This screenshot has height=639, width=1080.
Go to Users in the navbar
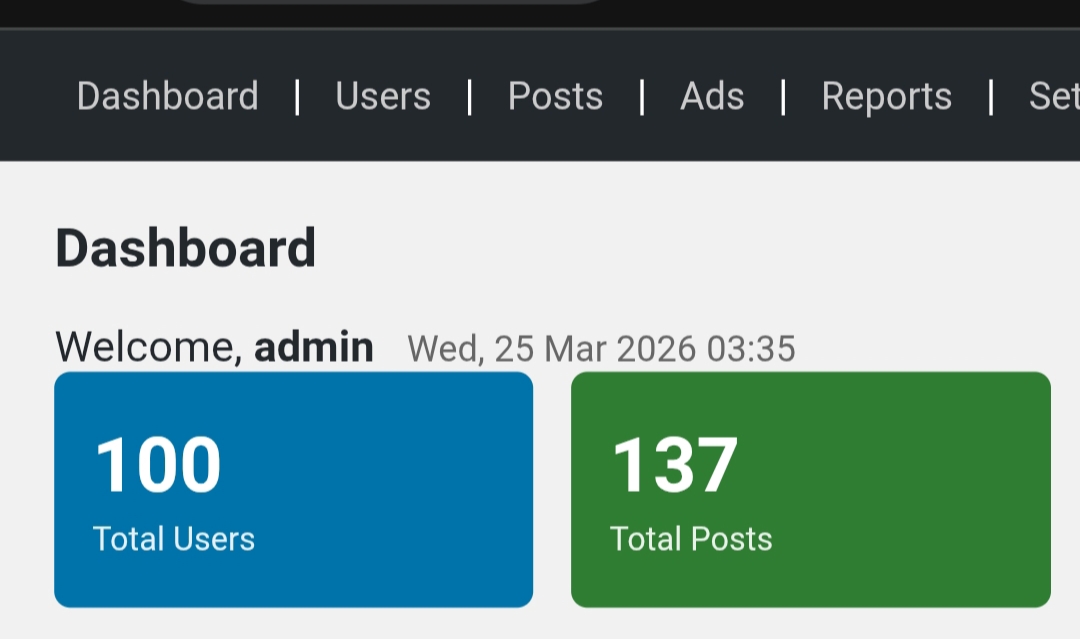click(x=383, y=97)
